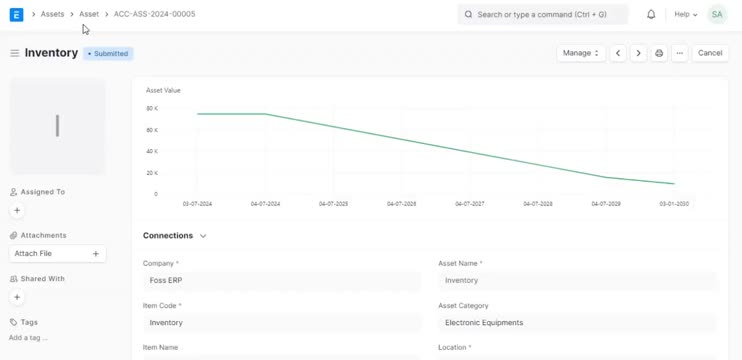Image resolution: width=742 pixels, height=360 pixels.
Task: Go to the previous document arrow
Action: coord(618,53)
